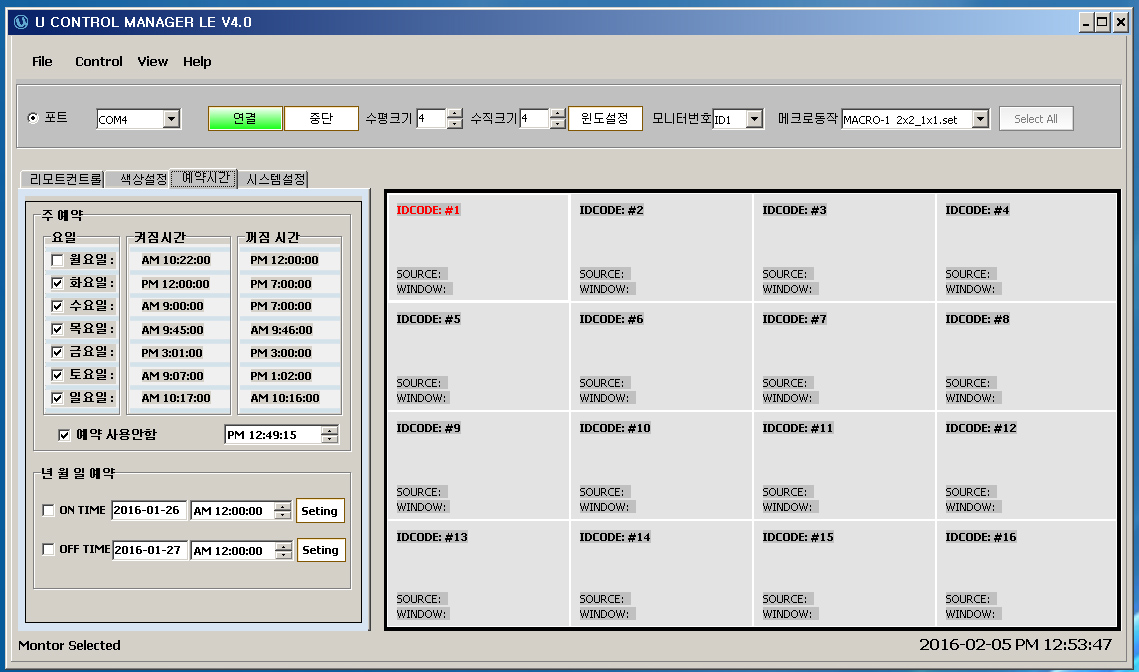
Task: Toggle the 예약 사용안함 checkbox
Action: 64,435
